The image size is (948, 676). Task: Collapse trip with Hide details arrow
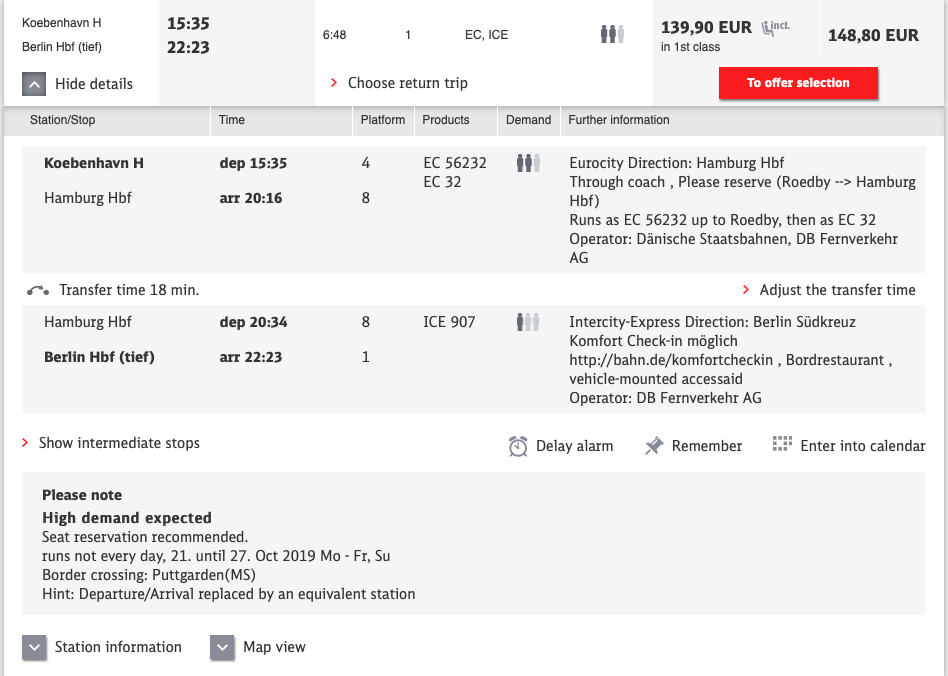tap(35, 84)
